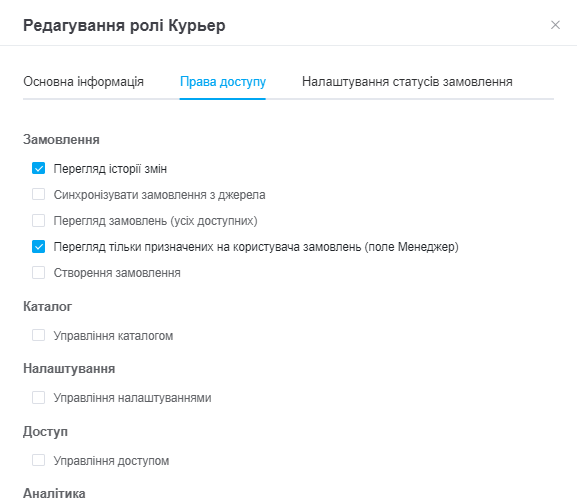Click the Аналітика section heading

click(54, 493)
